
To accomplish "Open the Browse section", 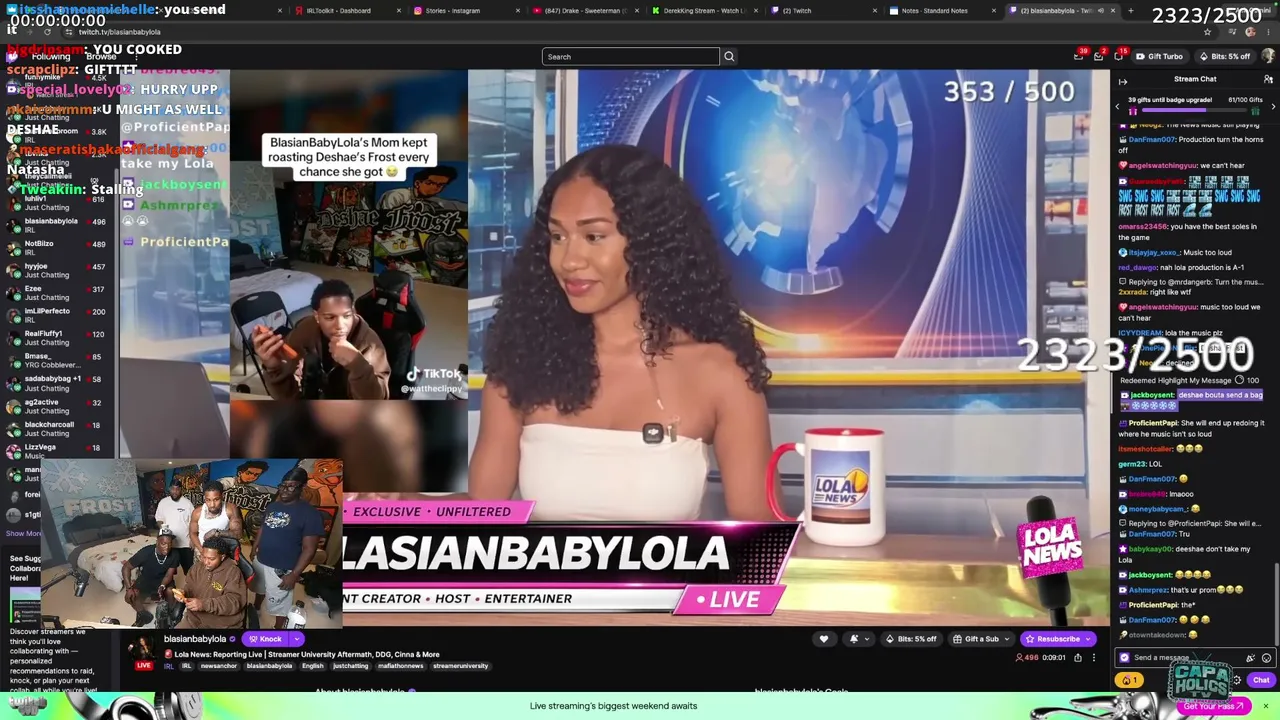I will coord(101,56).
